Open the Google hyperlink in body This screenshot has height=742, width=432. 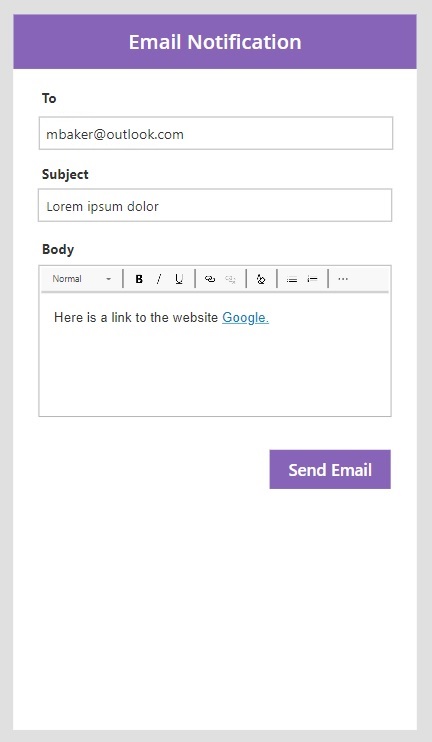[245, 318]
